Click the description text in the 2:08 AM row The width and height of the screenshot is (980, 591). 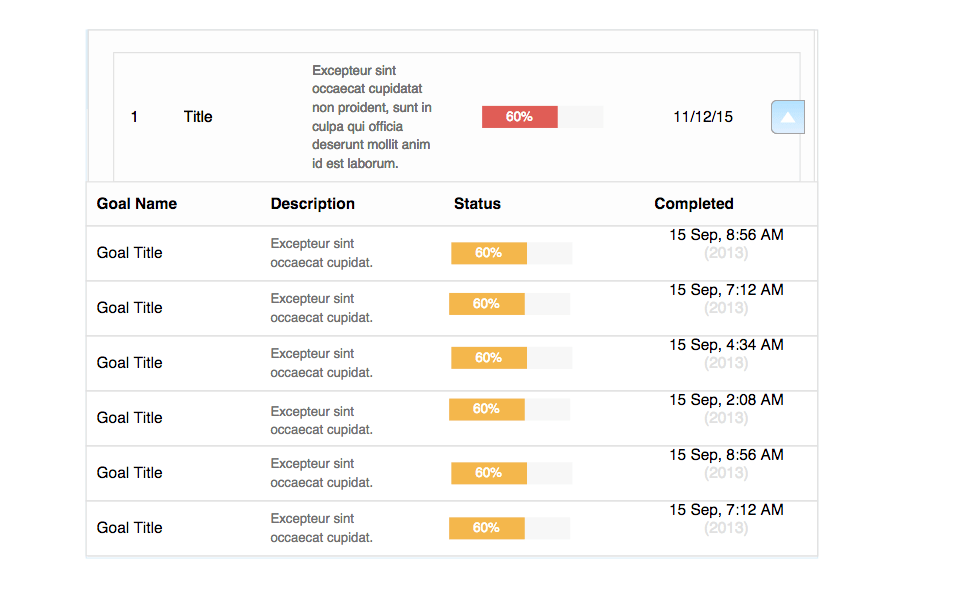pos(321,420)
